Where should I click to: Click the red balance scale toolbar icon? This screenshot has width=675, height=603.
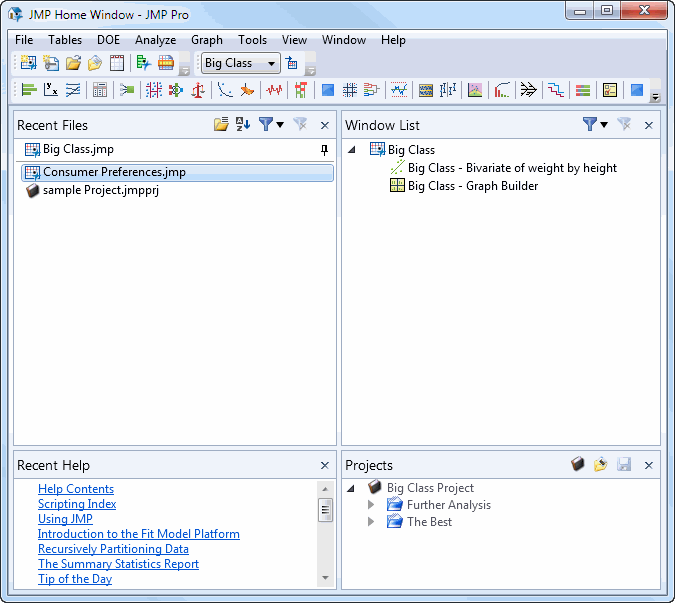click(198, 90)
